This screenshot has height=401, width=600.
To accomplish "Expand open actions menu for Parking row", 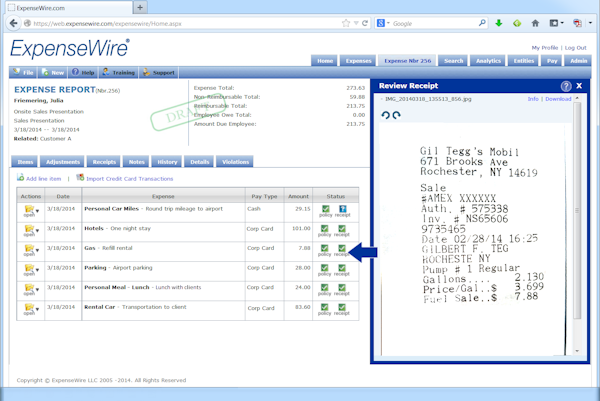I will (30, 269).
